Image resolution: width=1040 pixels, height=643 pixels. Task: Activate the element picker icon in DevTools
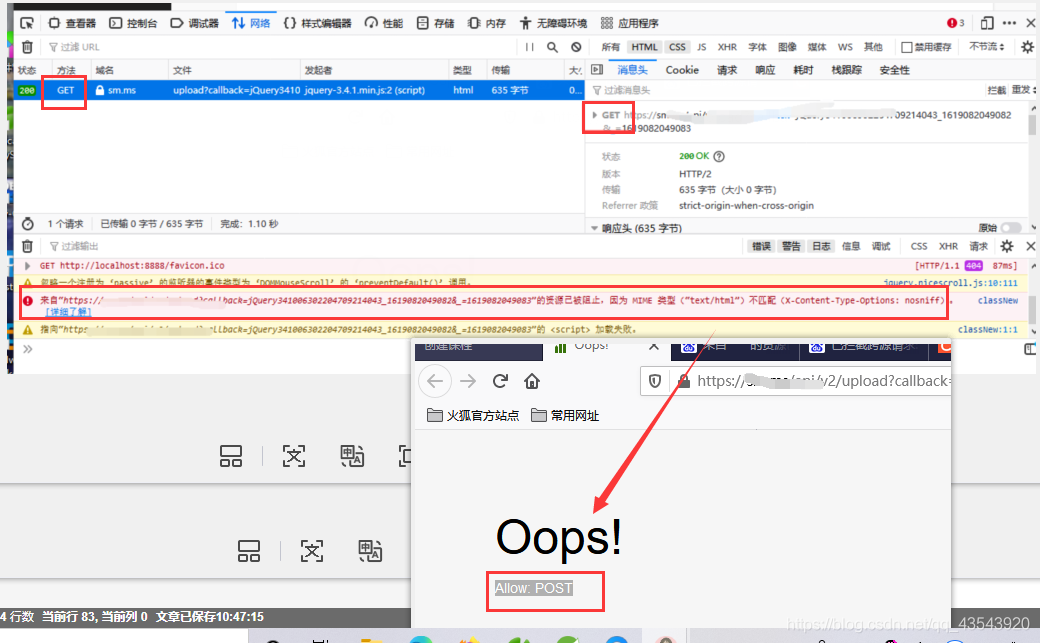pos(27,23)
